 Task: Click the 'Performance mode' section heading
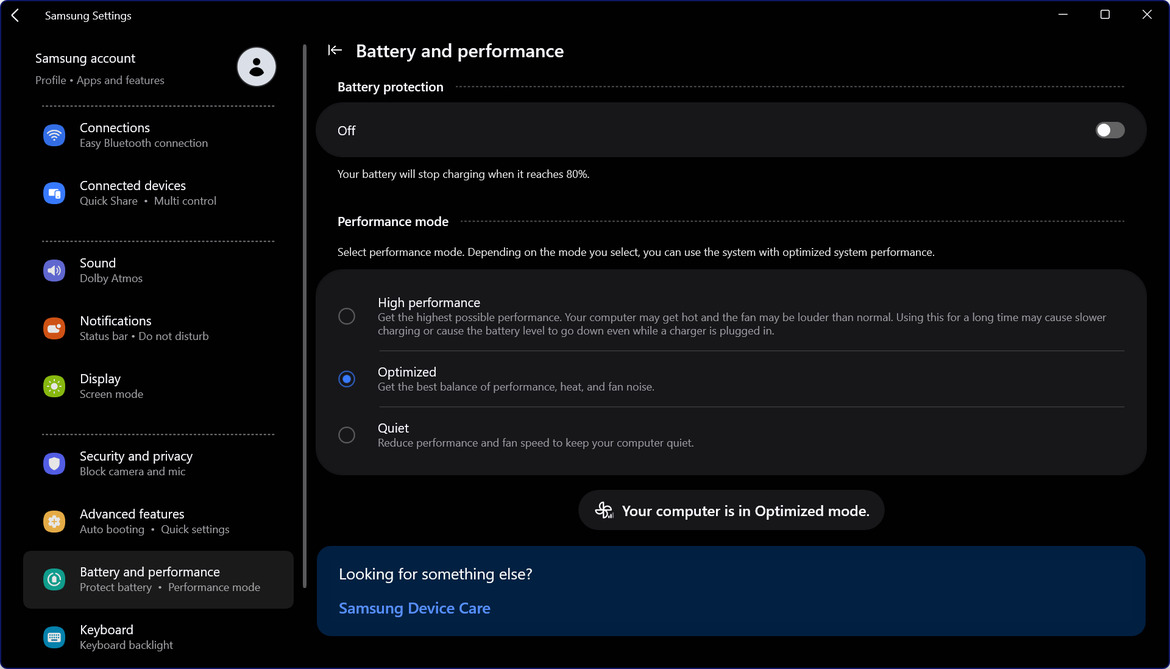tap(392, 222)
